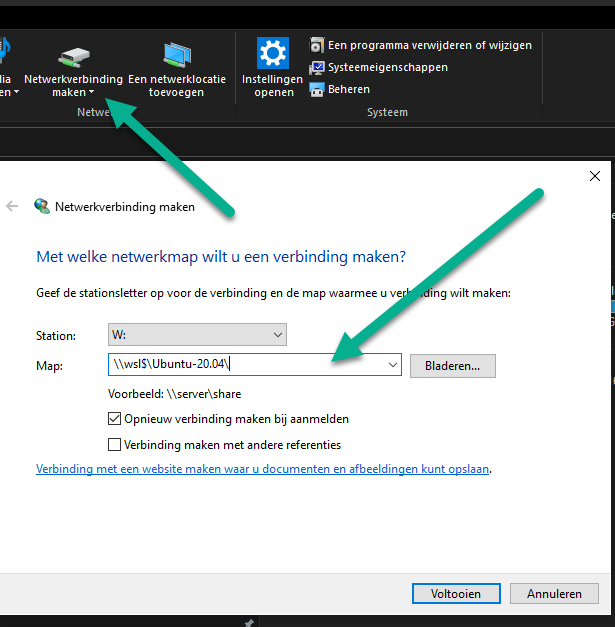The height and width of the screenshot is (627, 615).
Task: Disable Opnieuw verbinding maken bij aanmelden
Action: coord(114,419)
